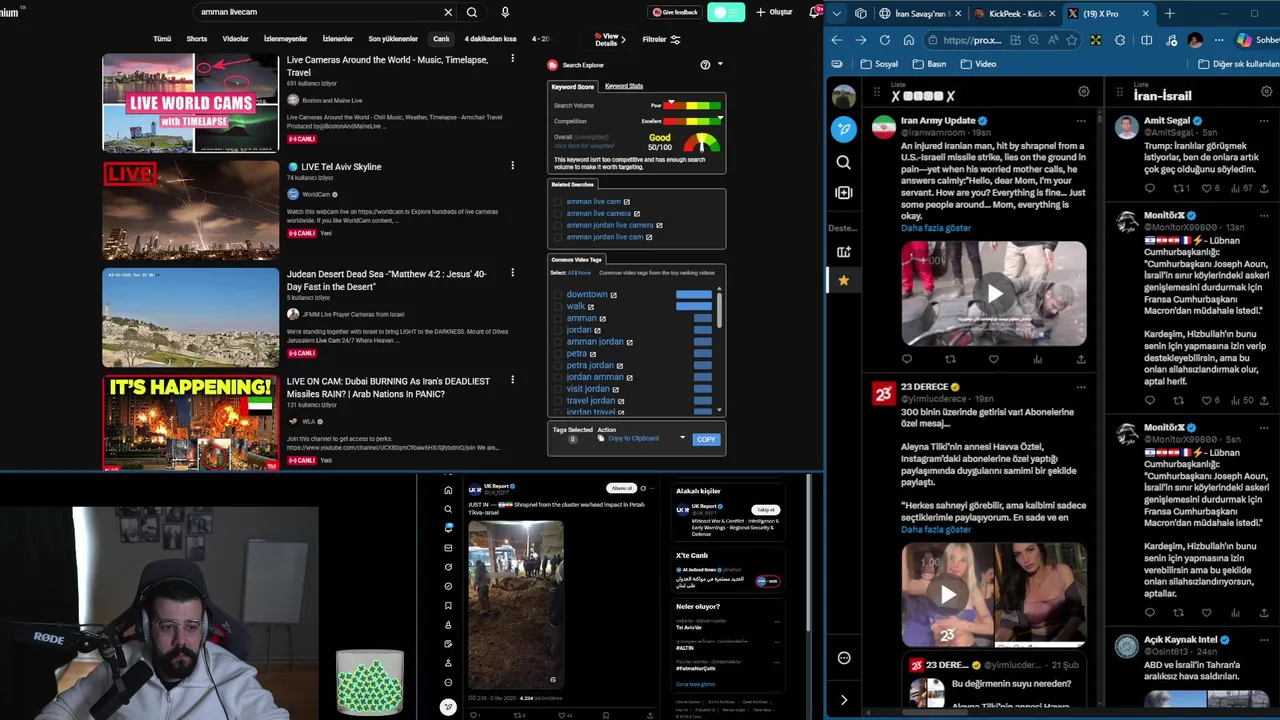Repost the Iran Army Update post
Viewport: 1280px width, 720px height.
(950, 359)
